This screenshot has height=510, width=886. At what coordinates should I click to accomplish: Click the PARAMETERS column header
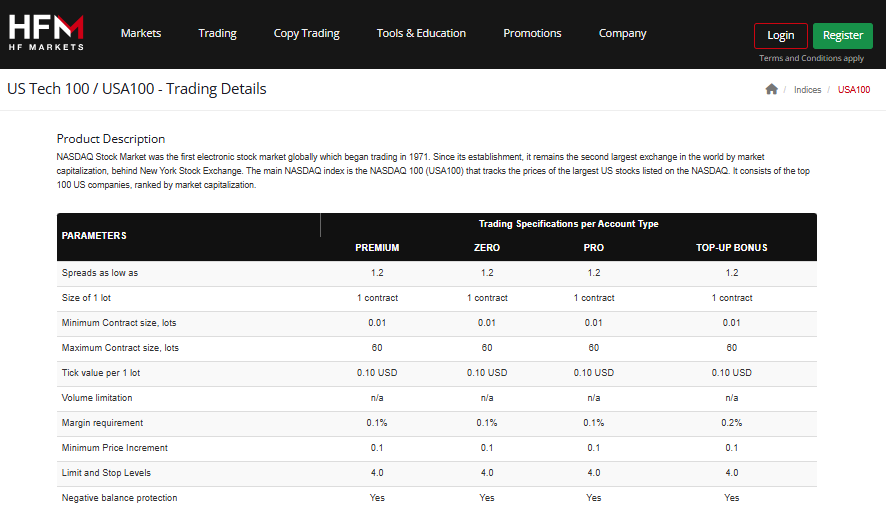pos(94,236)
